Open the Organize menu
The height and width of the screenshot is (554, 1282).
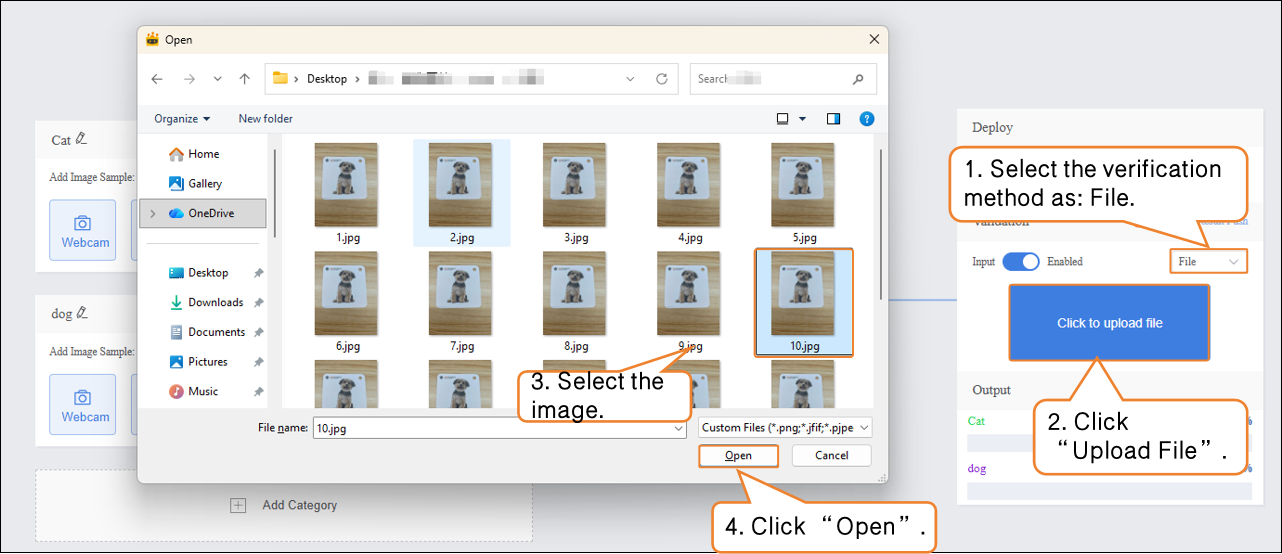tap(182, 119)
